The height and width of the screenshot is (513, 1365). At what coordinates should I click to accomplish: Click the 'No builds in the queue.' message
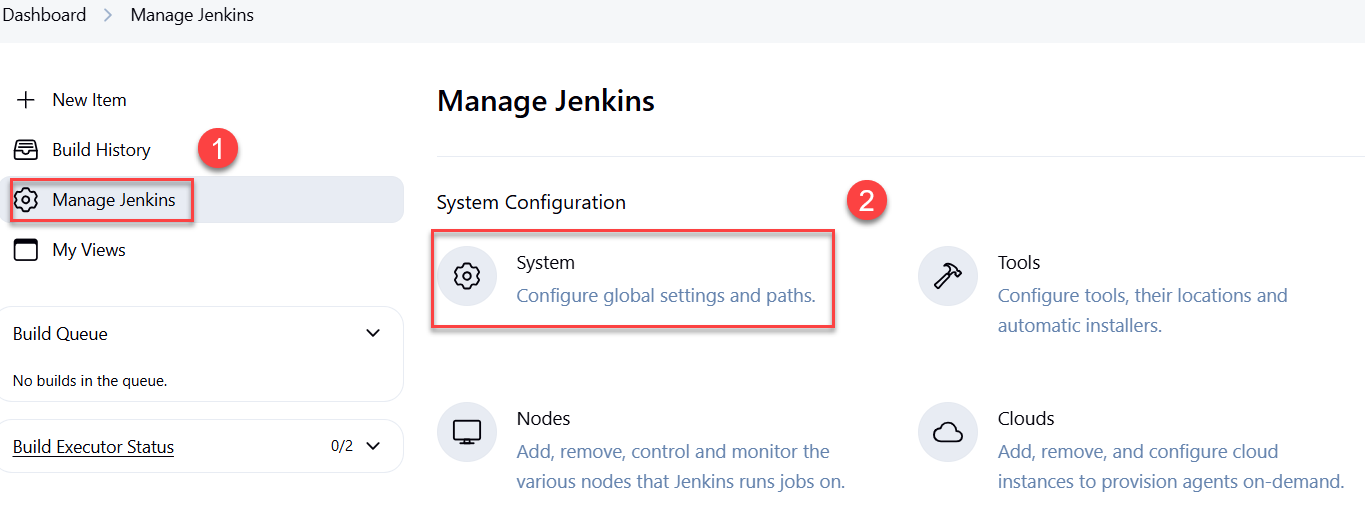(90, 381)
